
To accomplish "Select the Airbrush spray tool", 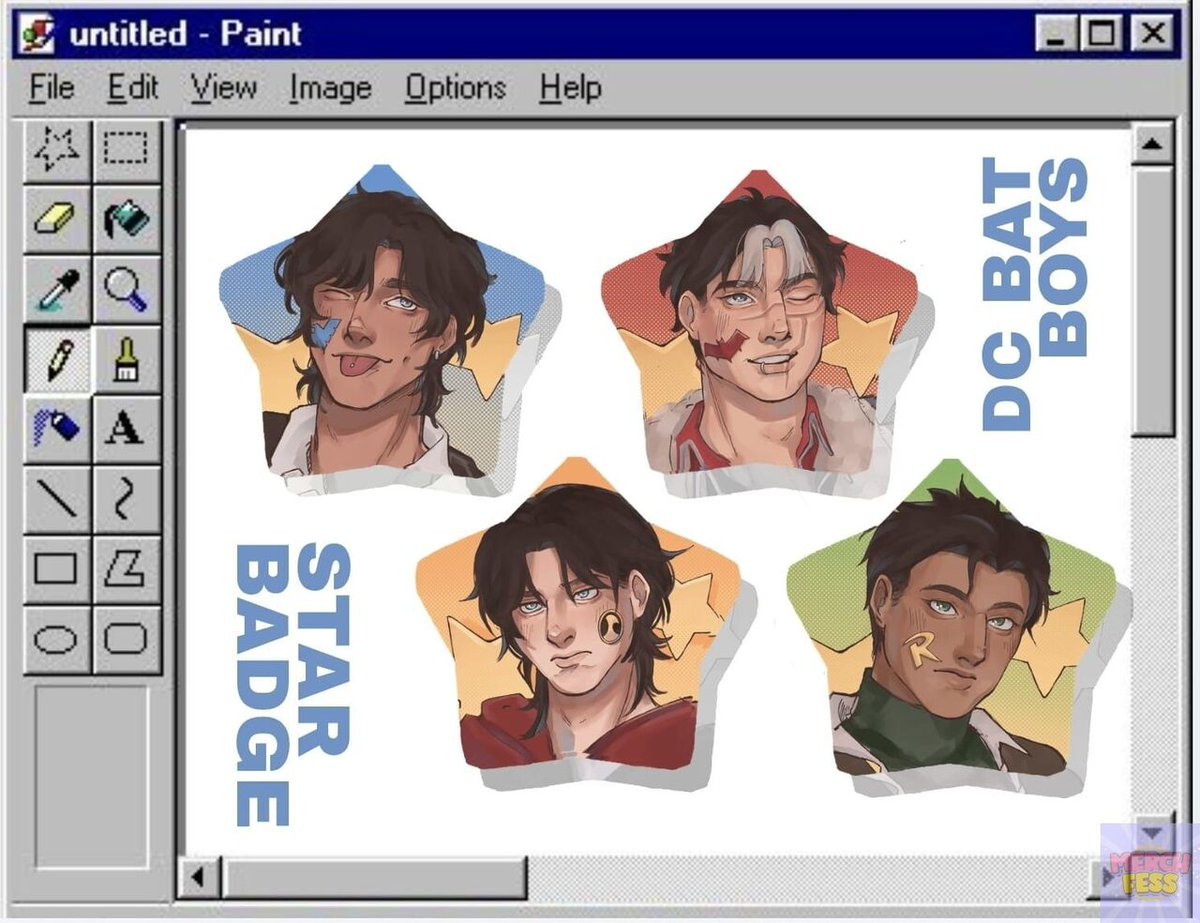I will pyautogui.click(x=57, y=429).
